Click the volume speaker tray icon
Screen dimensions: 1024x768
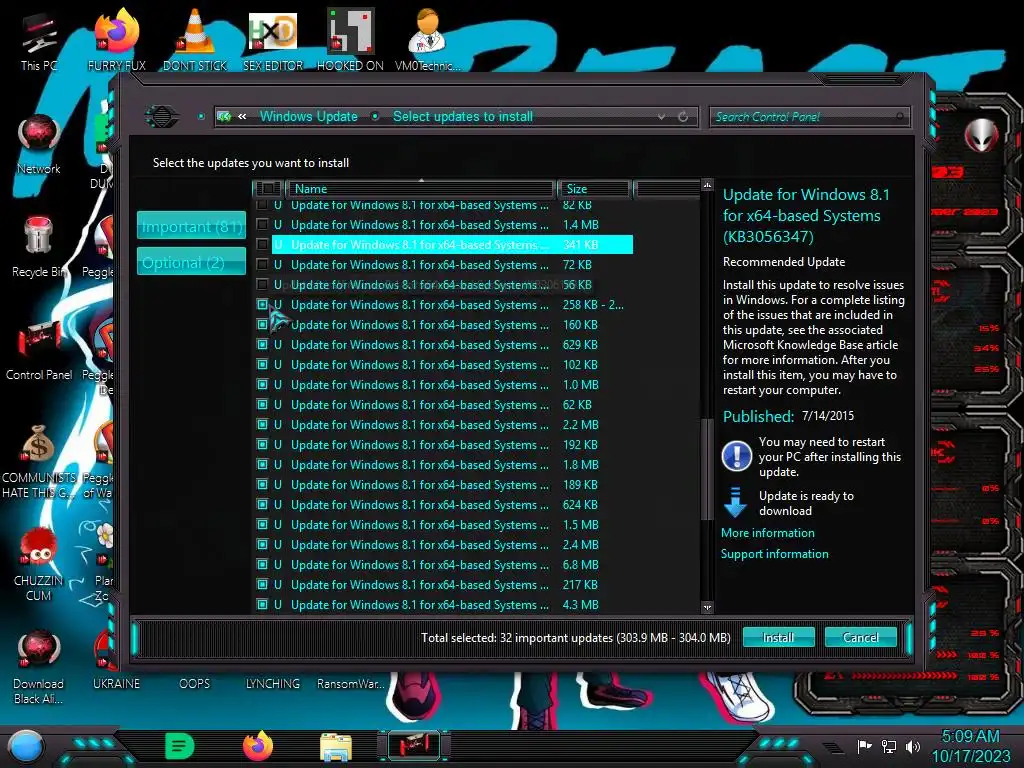pyautogui.click(x=912, y=746)
